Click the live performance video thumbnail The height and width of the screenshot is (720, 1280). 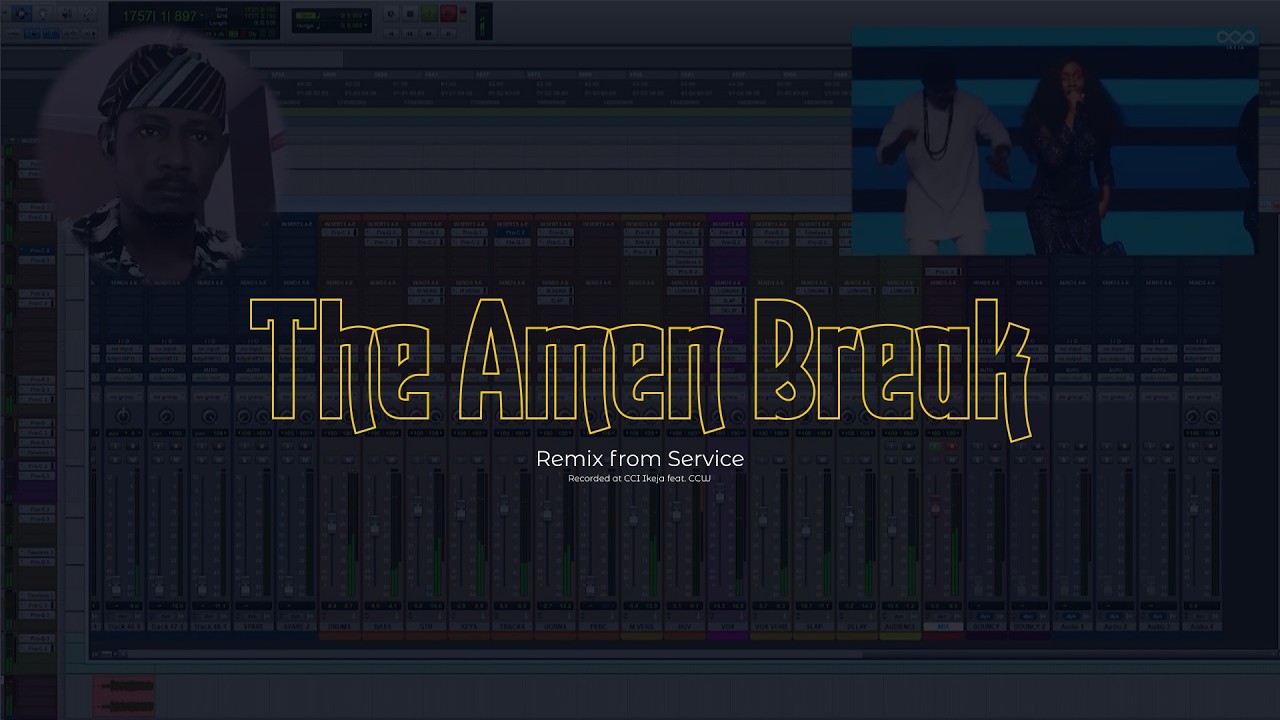1054,140
